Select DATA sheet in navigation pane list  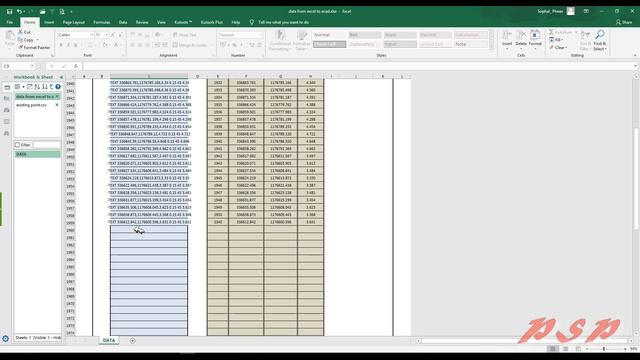[x=37, y=154]
